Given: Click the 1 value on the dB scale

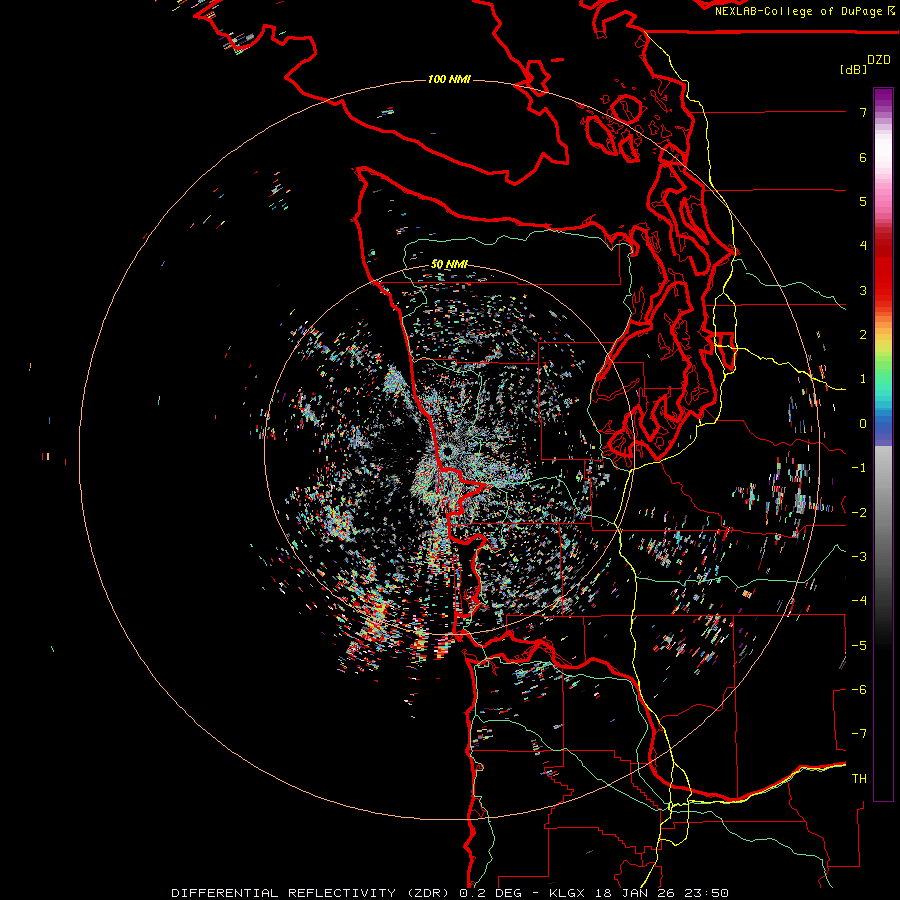Looking at the screenshot, I should coord(863,379).
